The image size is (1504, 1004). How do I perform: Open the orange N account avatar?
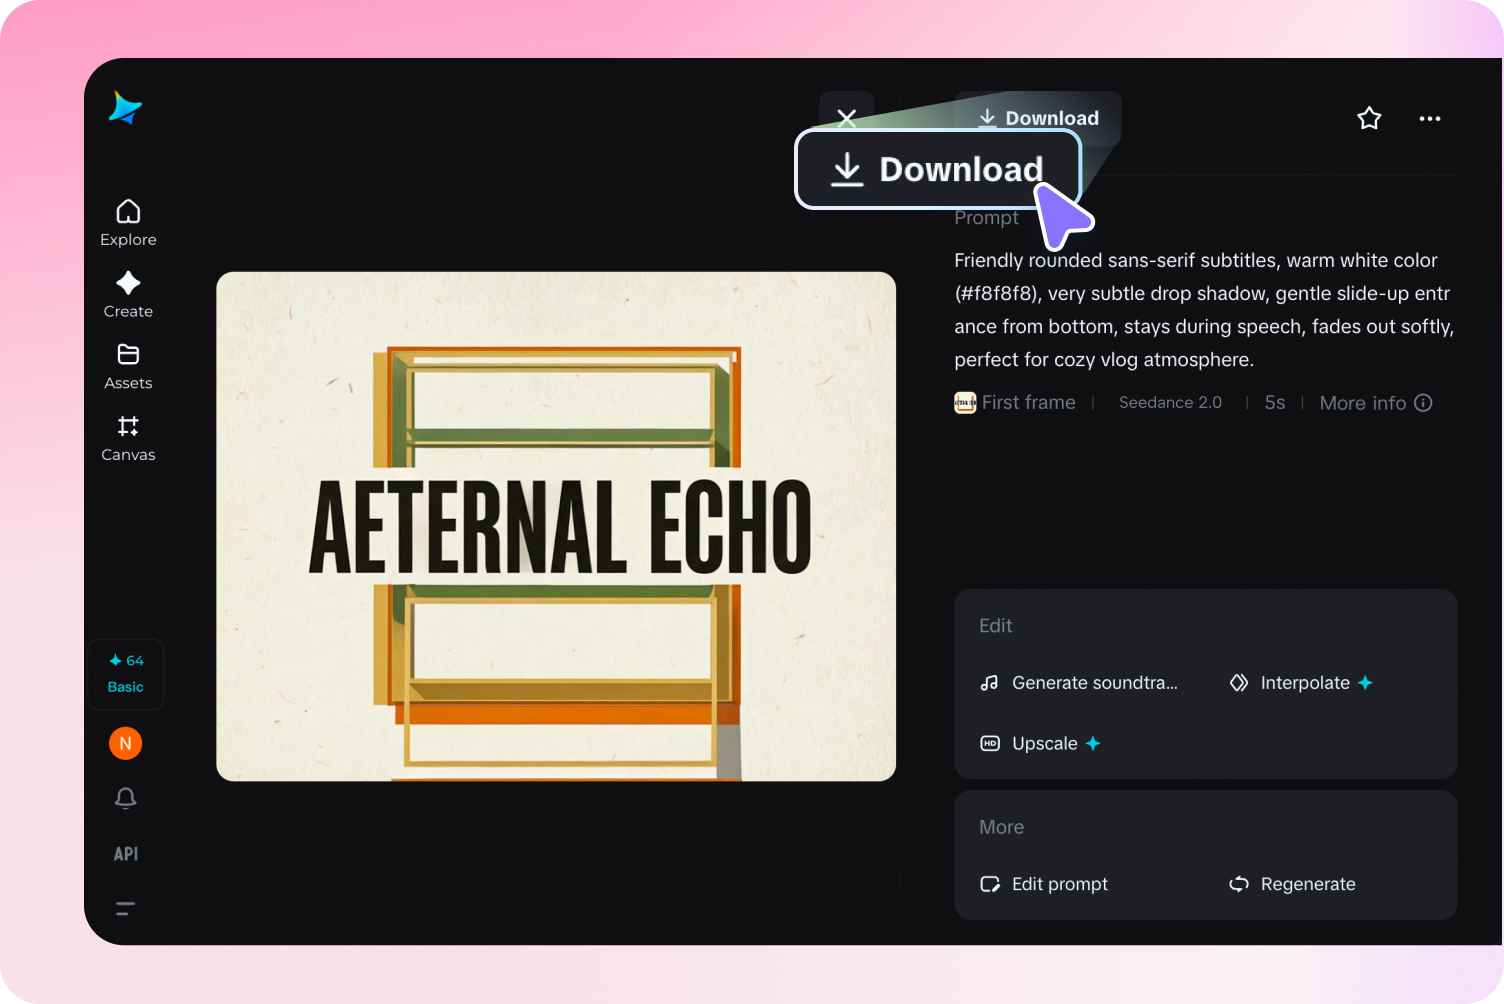[x=125, y=743]
